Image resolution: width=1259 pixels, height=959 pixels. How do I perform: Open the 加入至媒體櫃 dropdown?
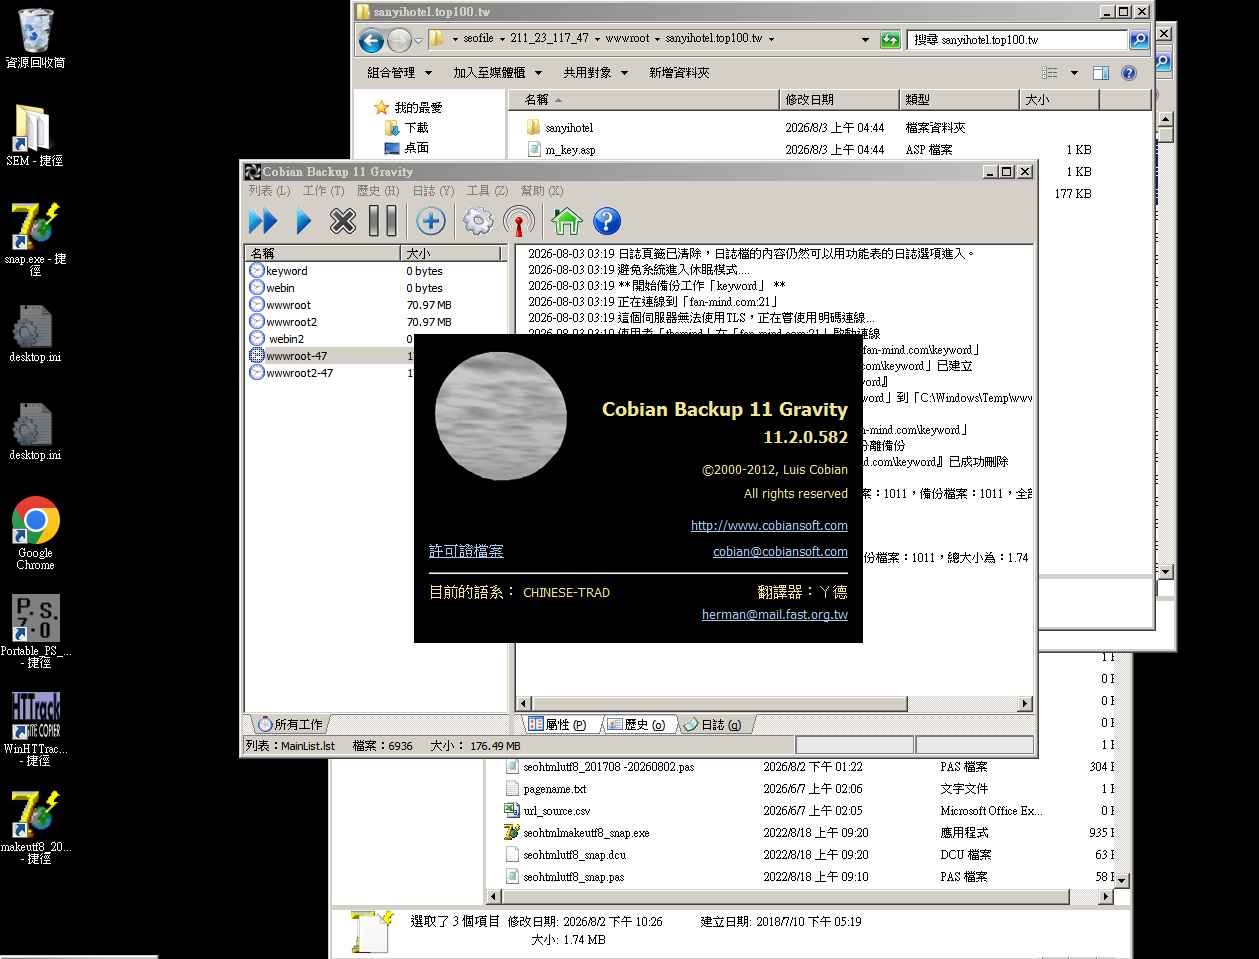pyautogui.click(x=497, y=72)
